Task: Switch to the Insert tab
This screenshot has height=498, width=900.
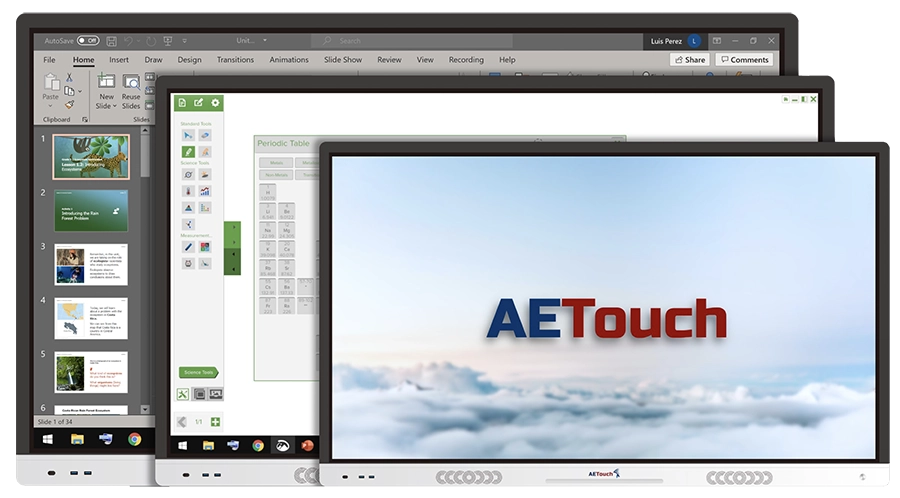Action: pyautogui.click(x=119, y=60)
